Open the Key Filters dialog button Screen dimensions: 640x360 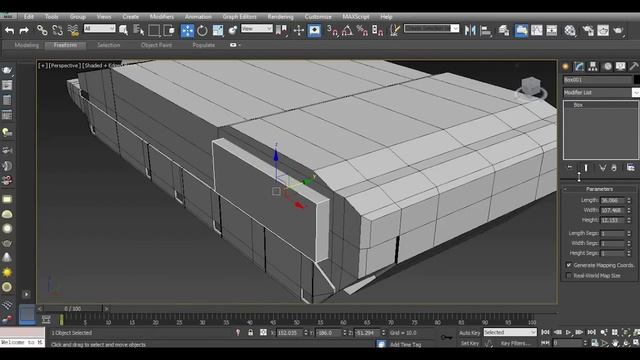(x=516, y=343)
